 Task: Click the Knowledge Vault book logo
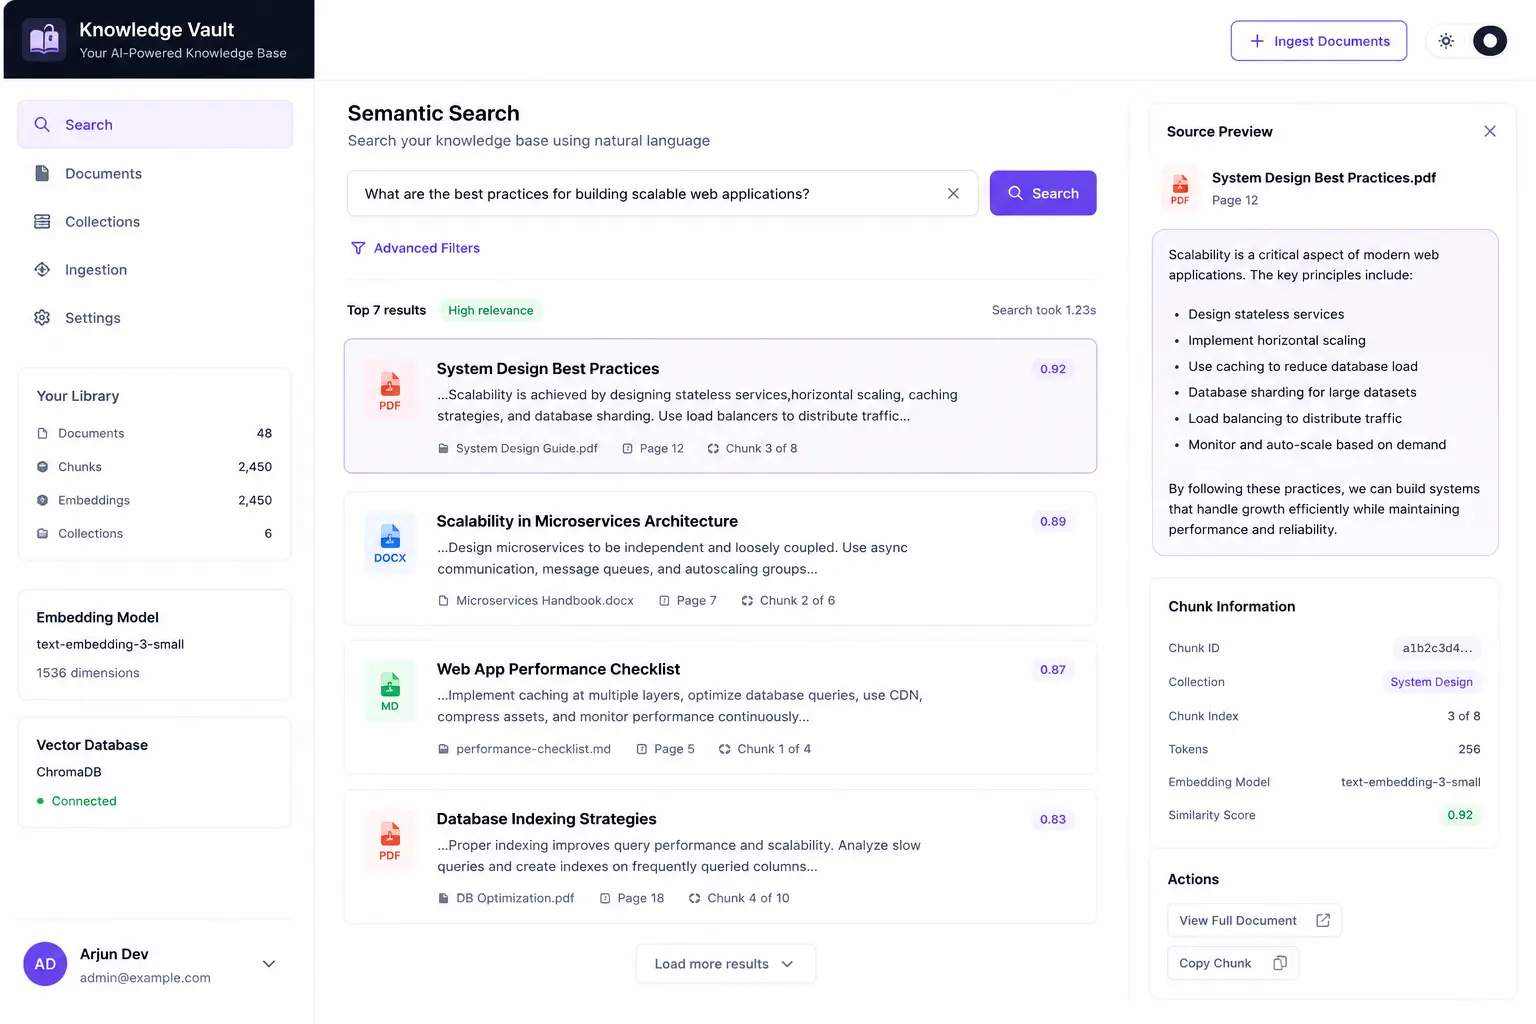44,40
